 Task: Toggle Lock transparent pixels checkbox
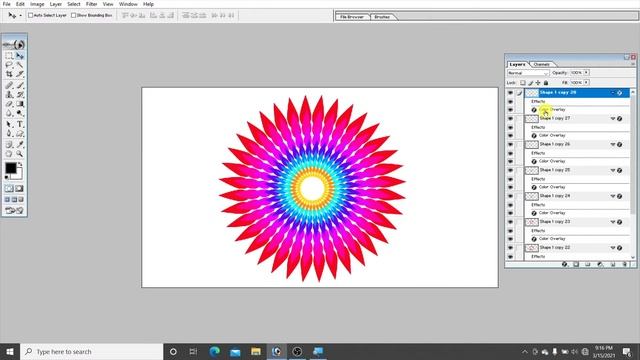523,83
